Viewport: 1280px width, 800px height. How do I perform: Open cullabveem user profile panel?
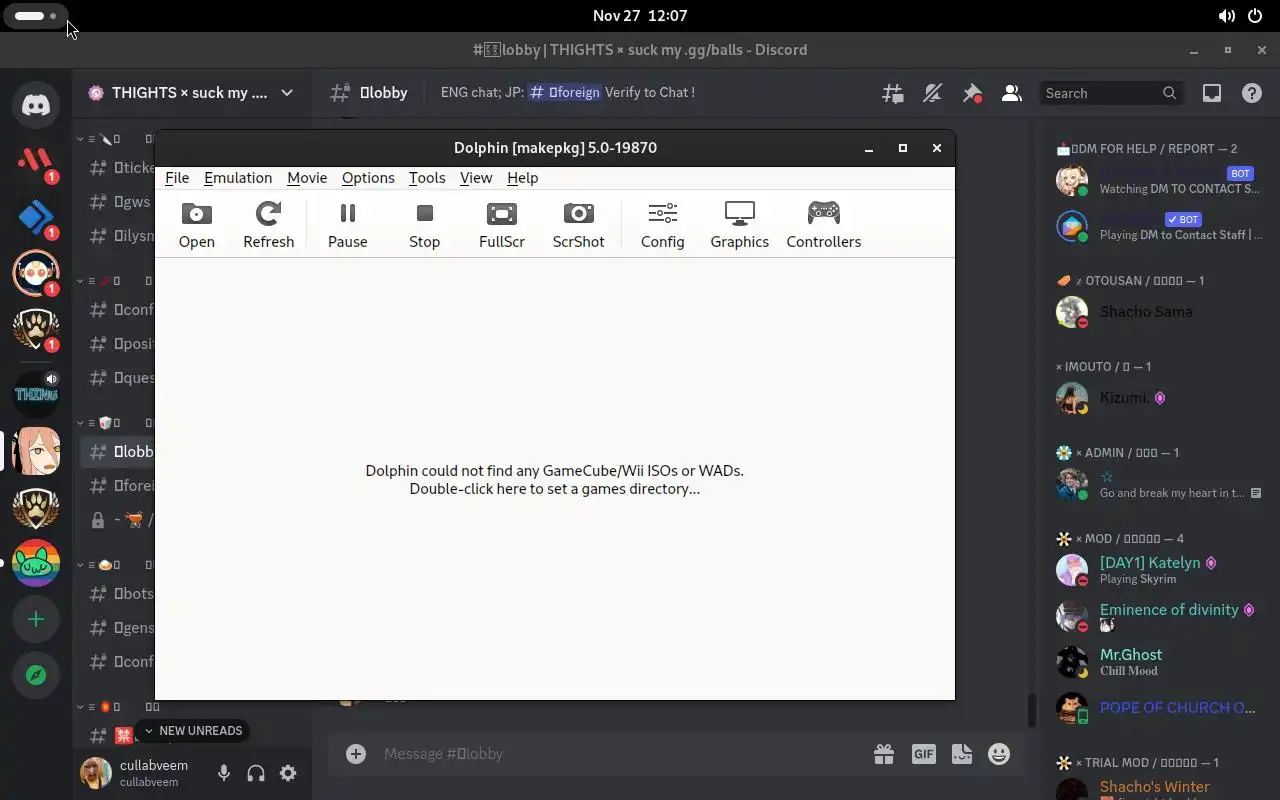click(140, 773)
